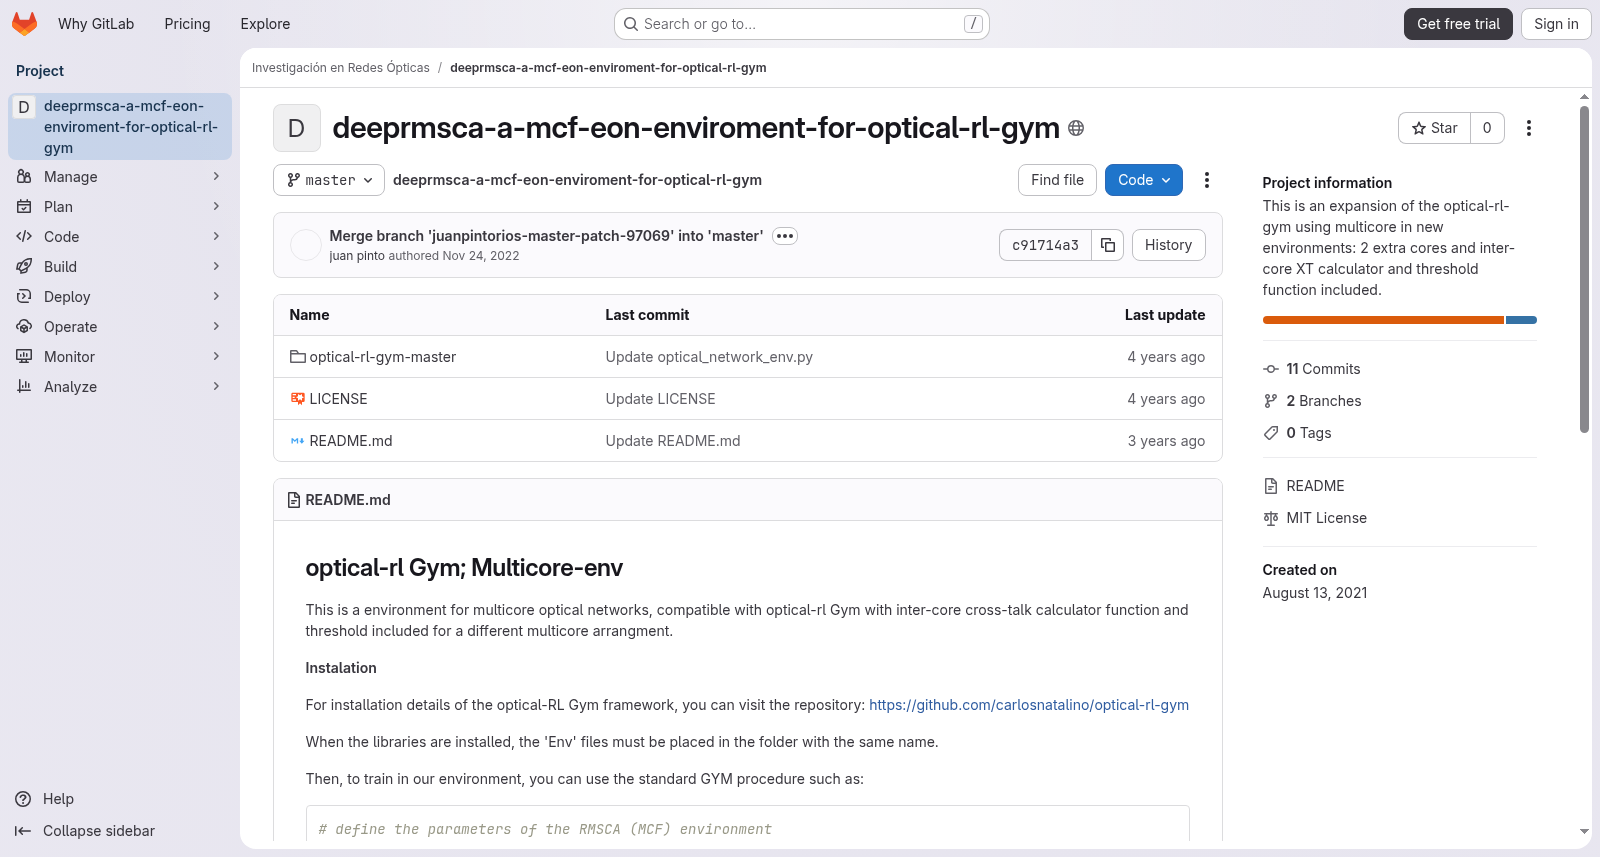Image resolution: width=1600 pixels, height=857 pixels.
Task: Click the project avatar letter D
Action: pyautogui.click(x=297, y=128)
